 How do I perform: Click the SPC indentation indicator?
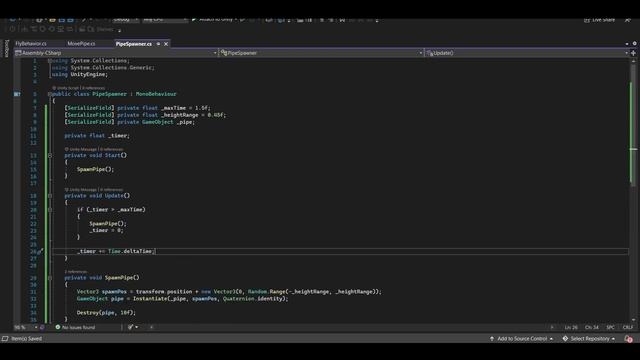click(611, 327)
